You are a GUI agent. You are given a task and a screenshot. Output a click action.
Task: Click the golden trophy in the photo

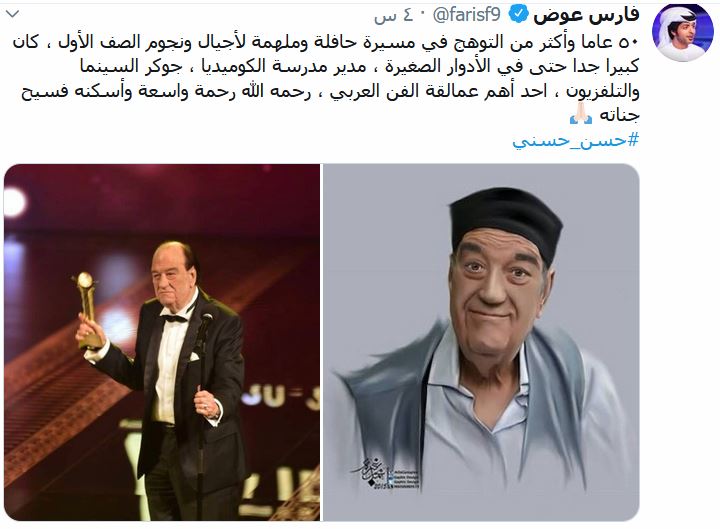(89, 310)
